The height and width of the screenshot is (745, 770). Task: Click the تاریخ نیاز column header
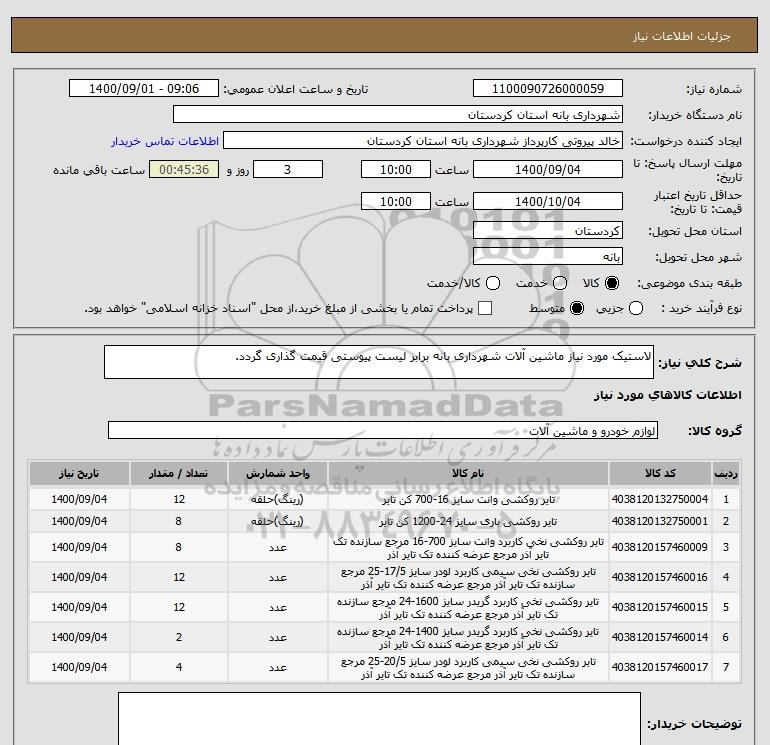point(79,473)
